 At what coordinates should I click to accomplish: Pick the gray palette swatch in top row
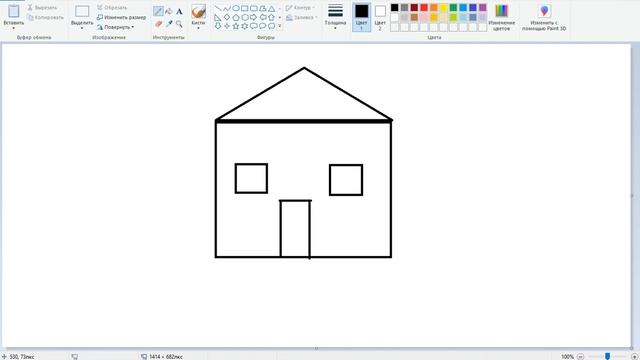(404, 7)
